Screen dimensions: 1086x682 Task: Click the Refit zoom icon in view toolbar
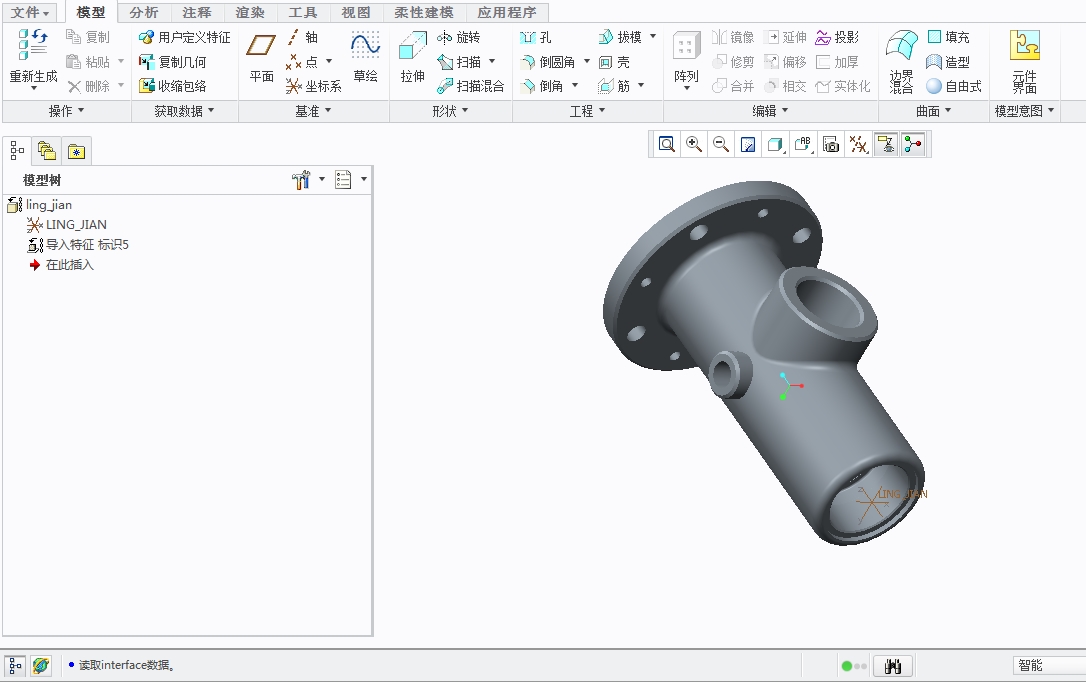pos(666,144)
